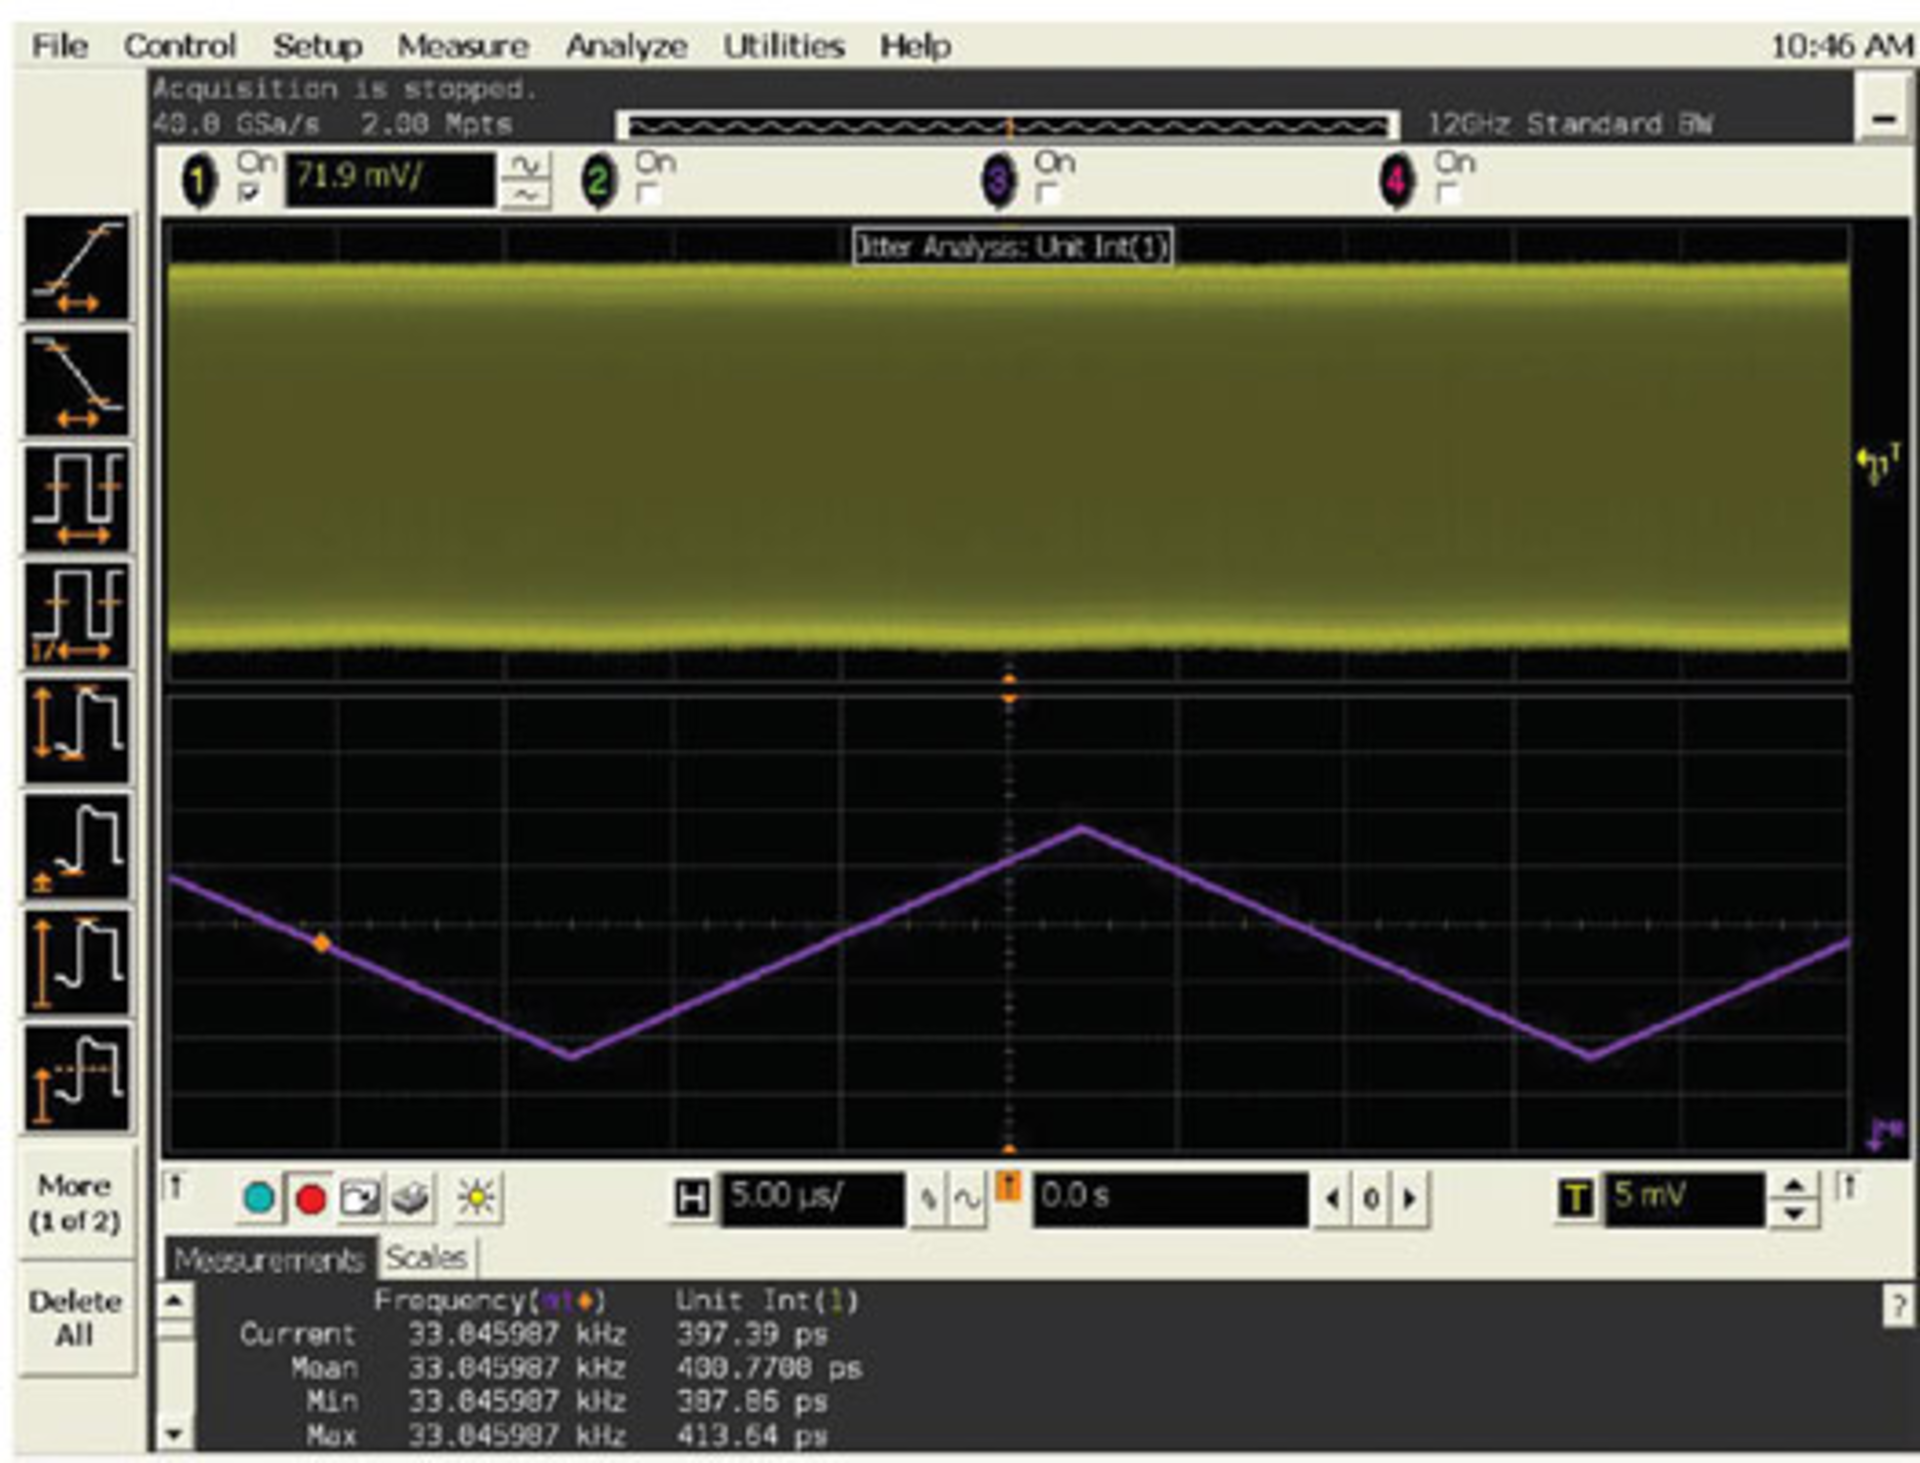
Task: Open the Analyze menu
Action: click(x=626, y=46)
